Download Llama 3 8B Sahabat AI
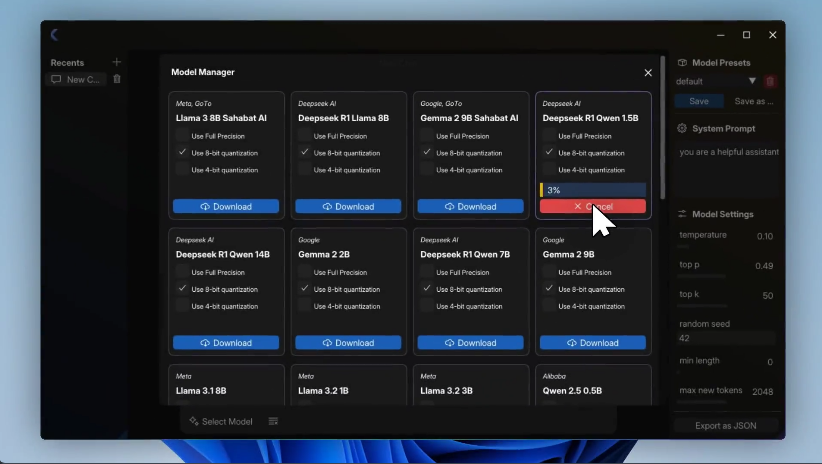The image size is (822, 464). (x=226, y=207)
